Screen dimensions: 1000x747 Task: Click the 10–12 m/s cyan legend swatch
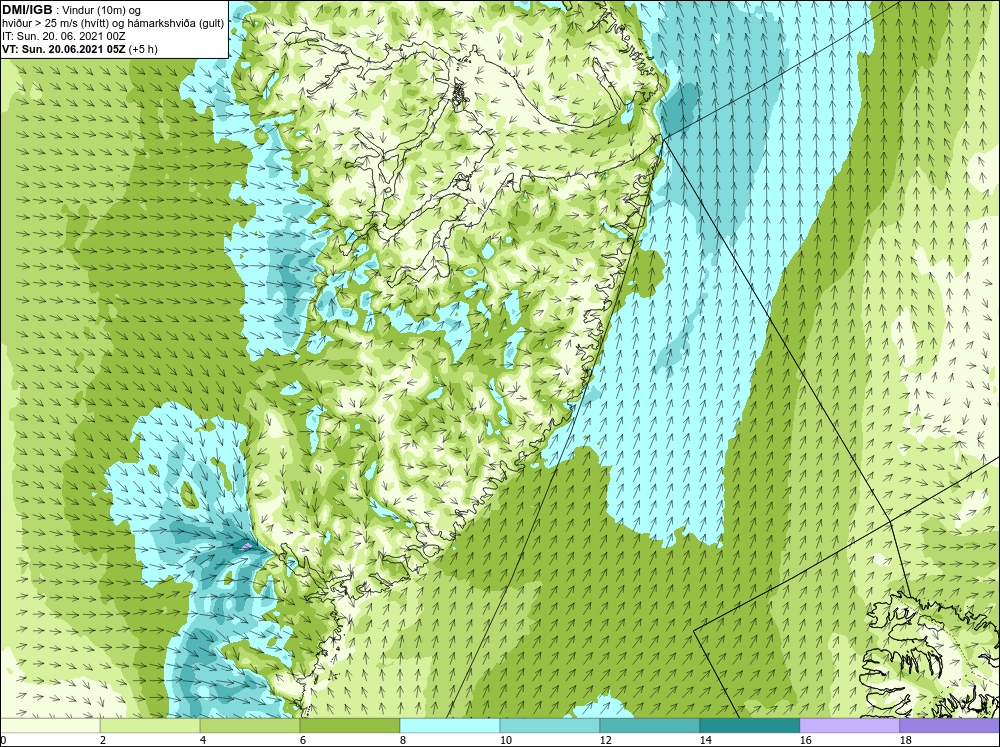550,726
